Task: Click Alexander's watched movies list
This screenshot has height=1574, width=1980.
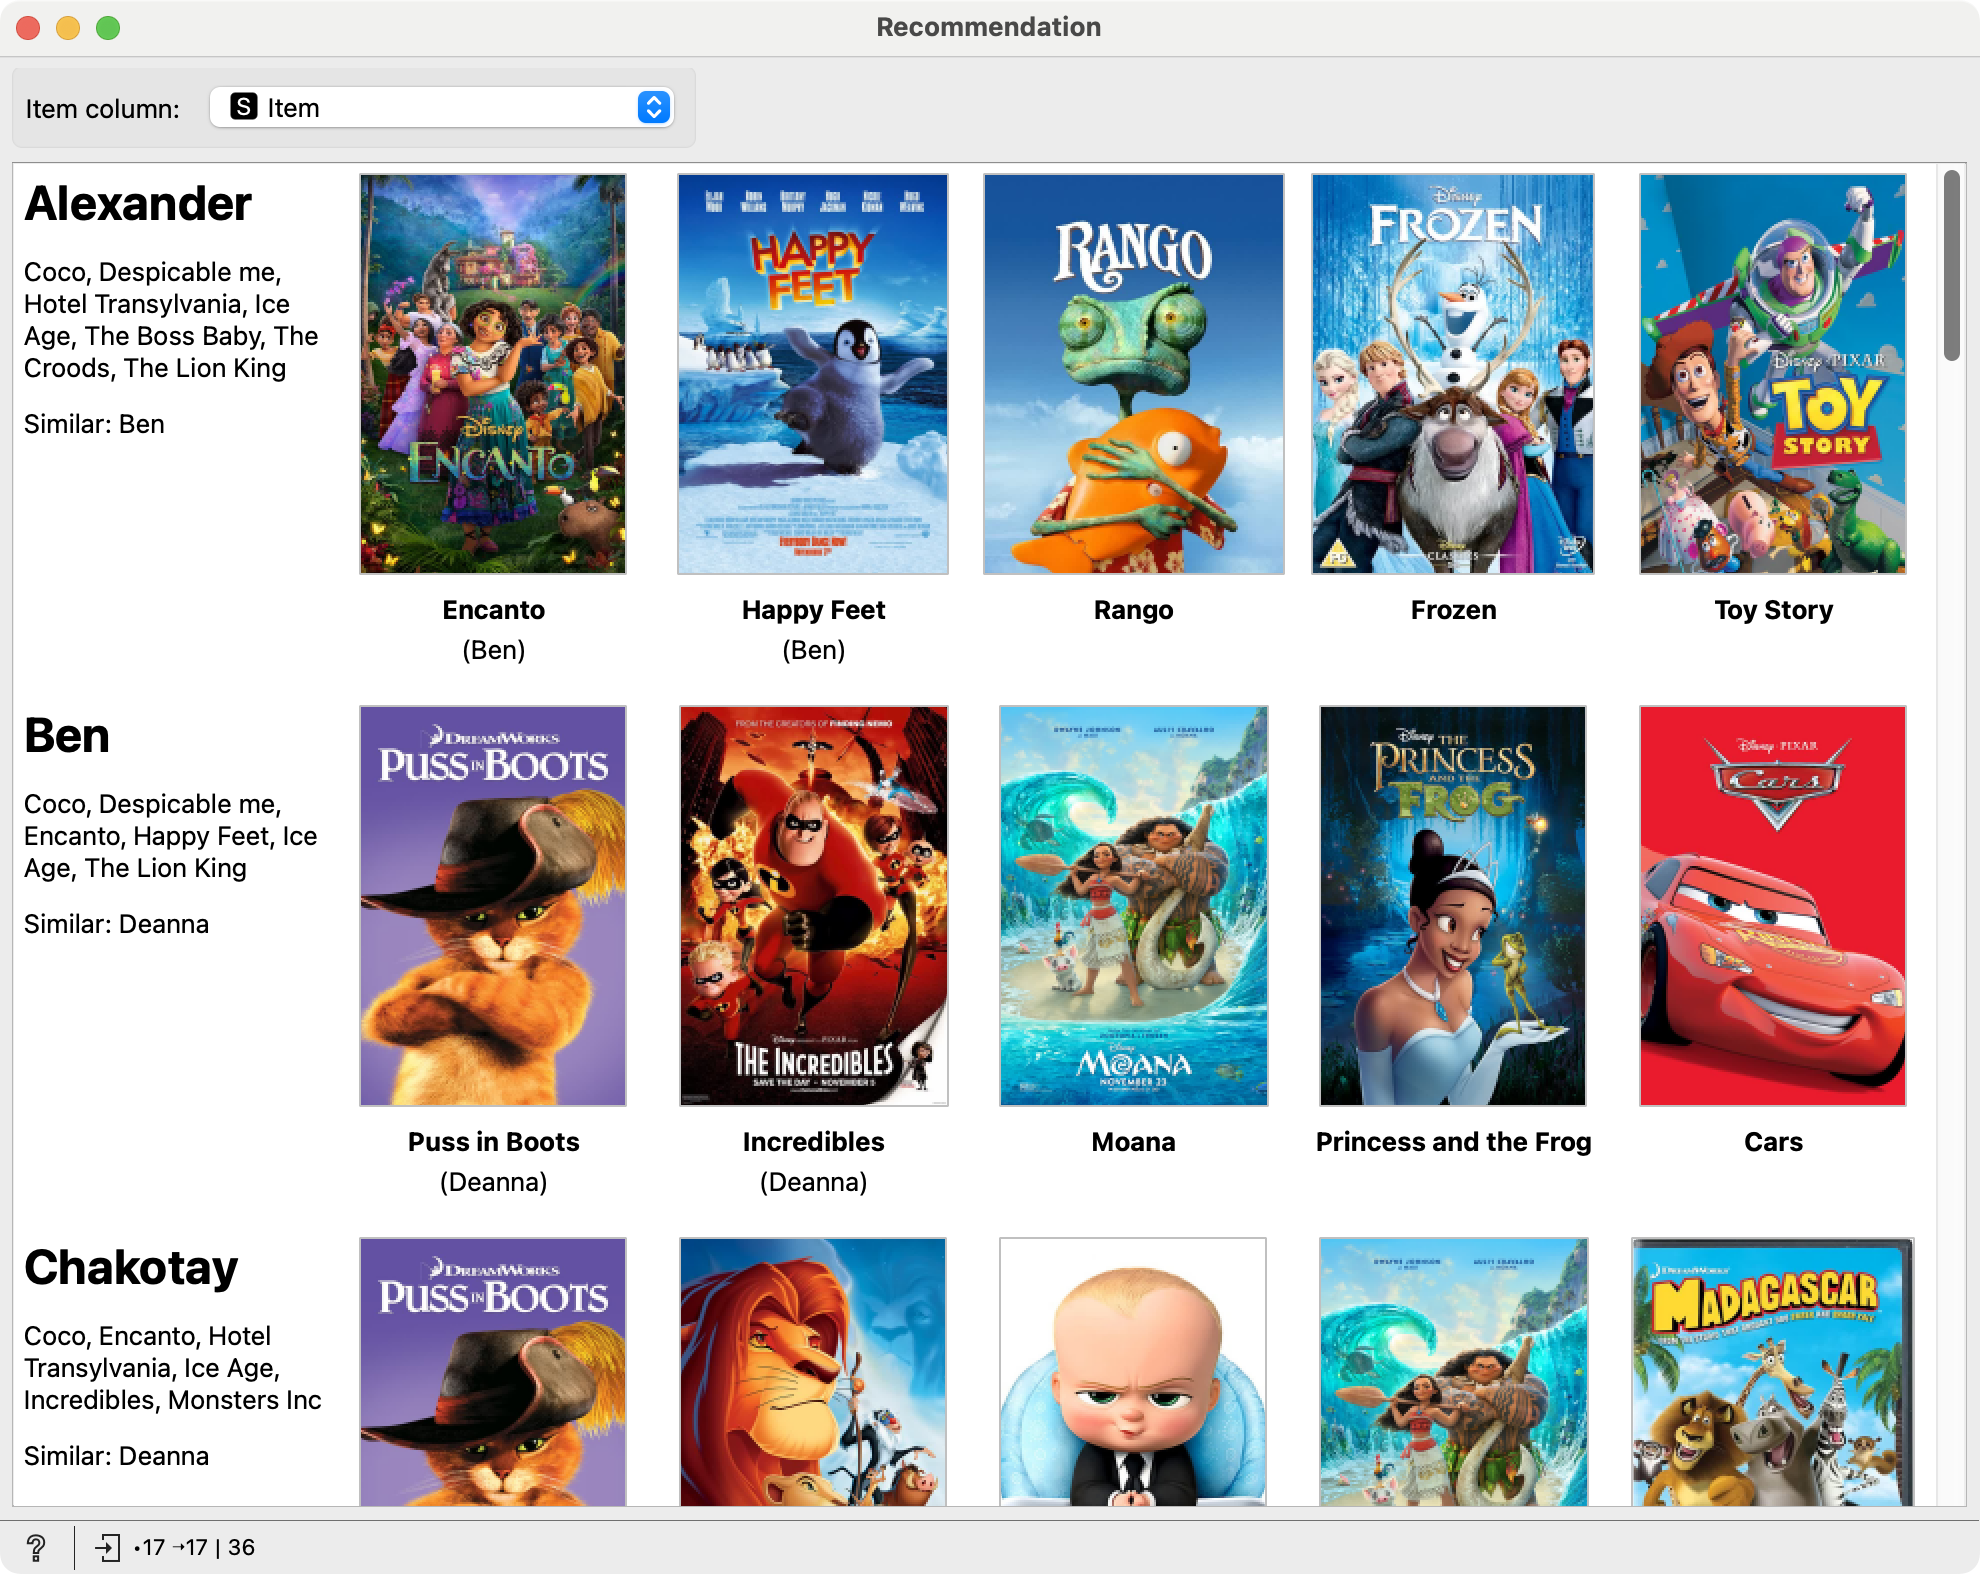Action: click(171, 320)
